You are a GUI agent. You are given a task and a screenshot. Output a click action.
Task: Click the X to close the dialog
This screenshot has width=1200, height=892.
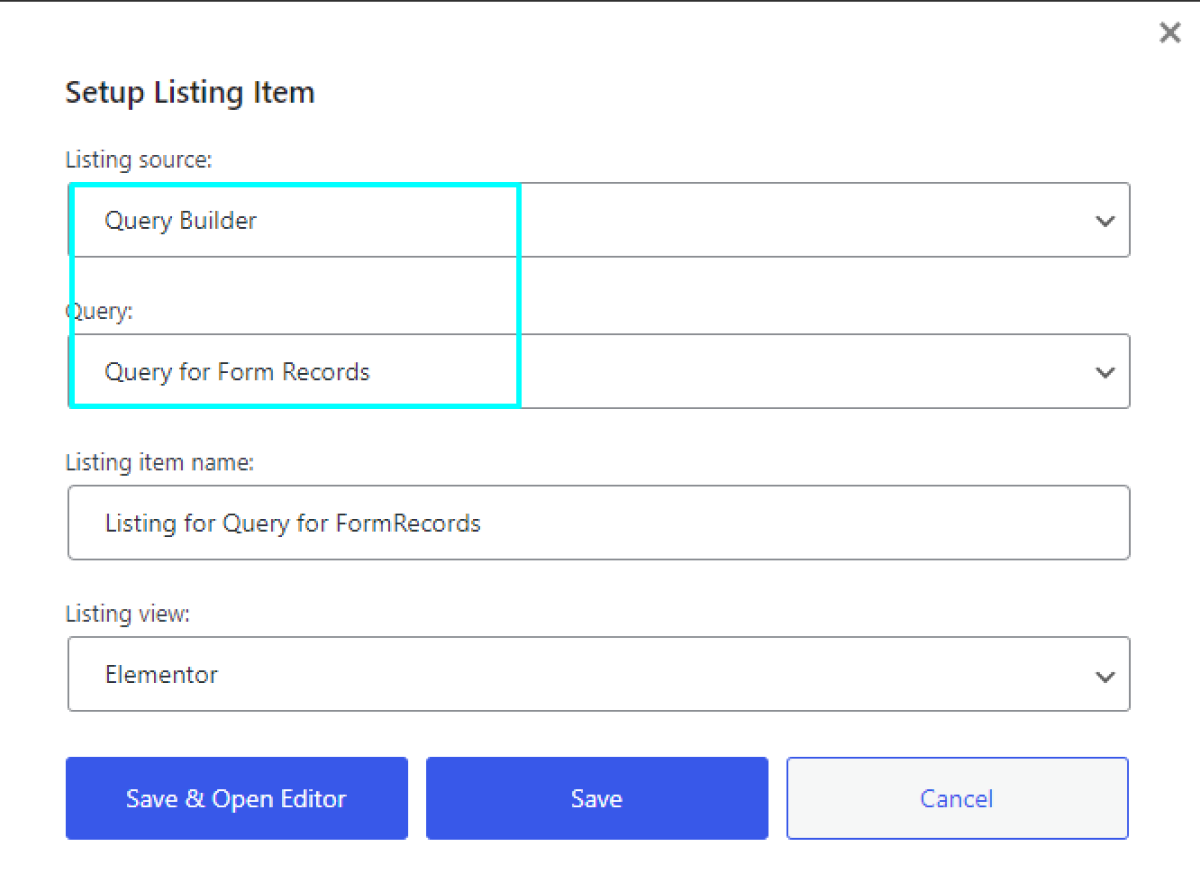tap(1169, 32)
